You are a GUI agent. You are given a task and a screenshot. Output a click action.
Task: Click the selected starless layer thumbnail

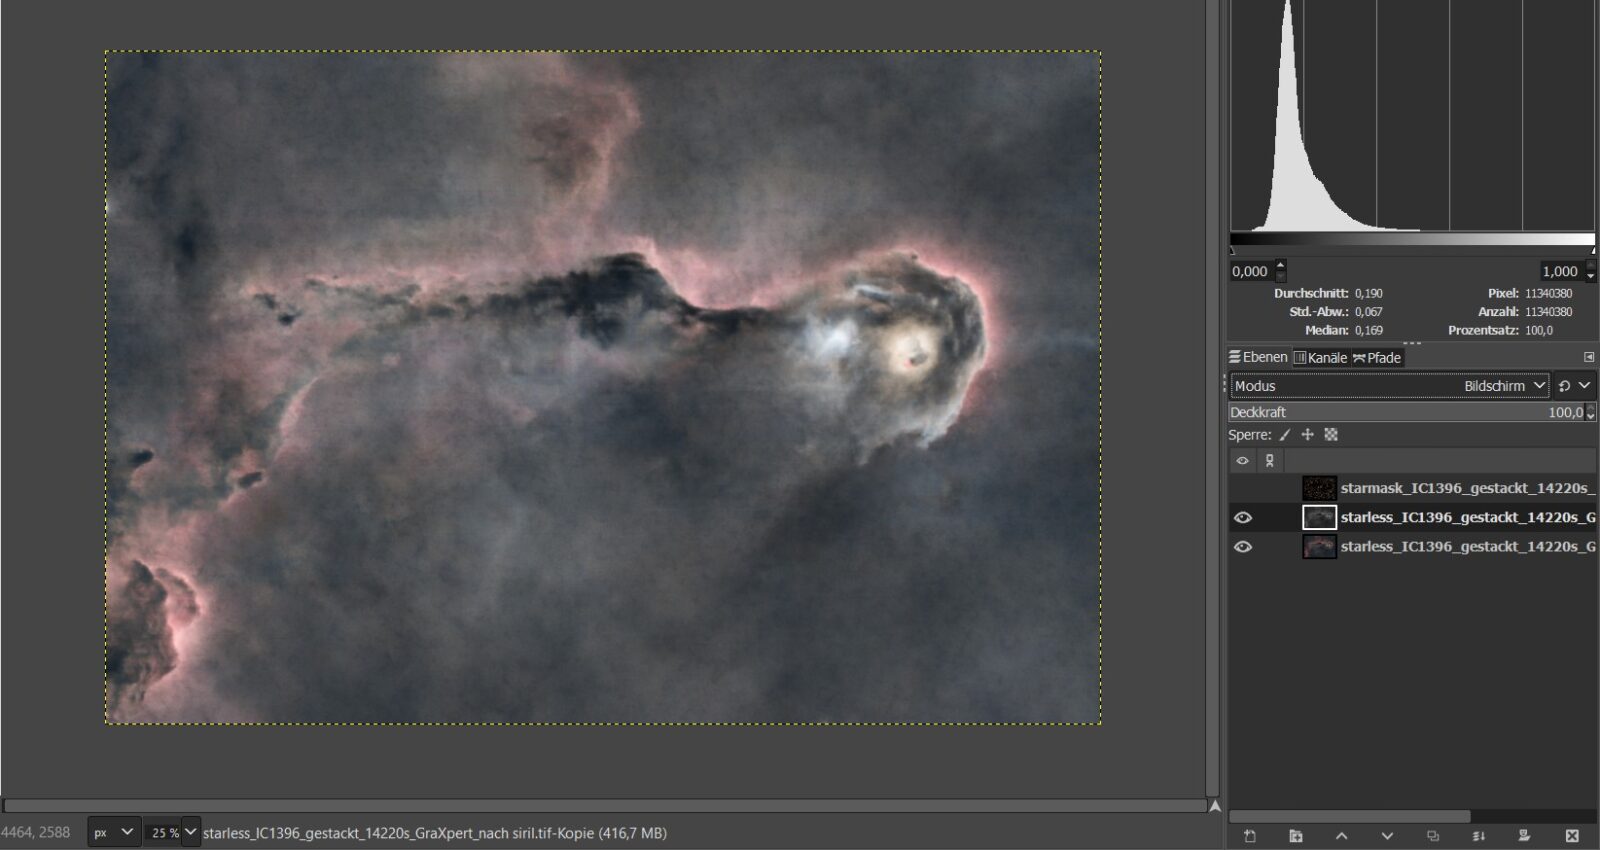[1319, 517]
